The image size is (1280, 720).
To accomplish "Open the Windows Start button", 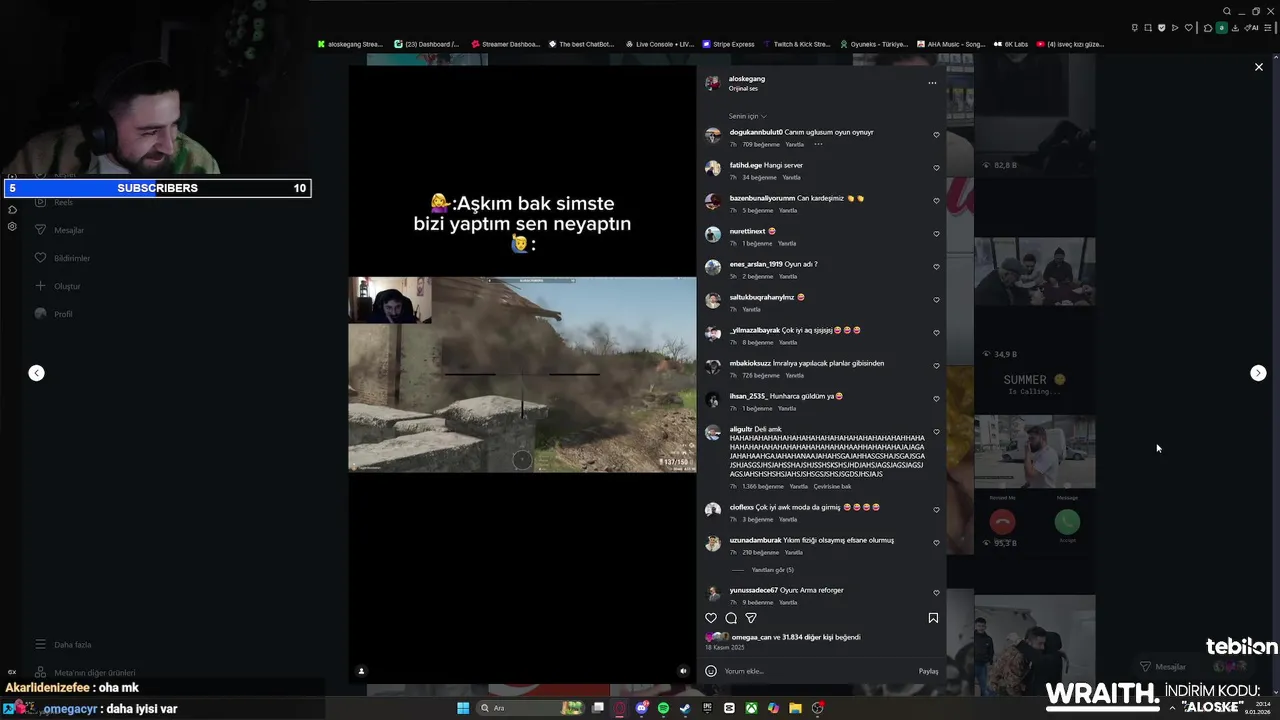I will (463, 708).
